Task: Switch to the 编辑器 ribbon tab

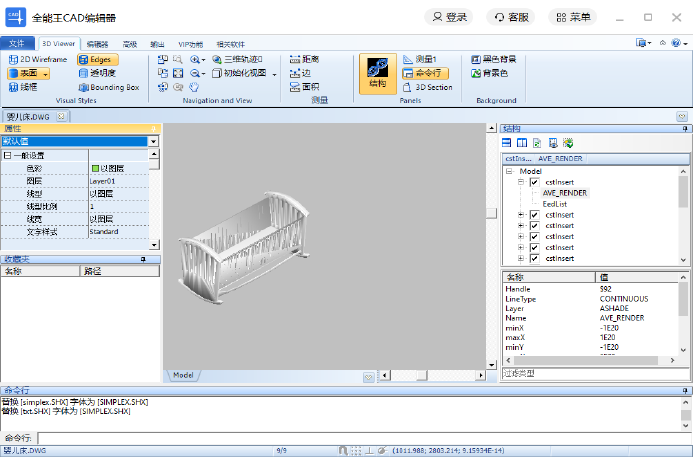Action: pyautogui.click(x=97, y=44)
